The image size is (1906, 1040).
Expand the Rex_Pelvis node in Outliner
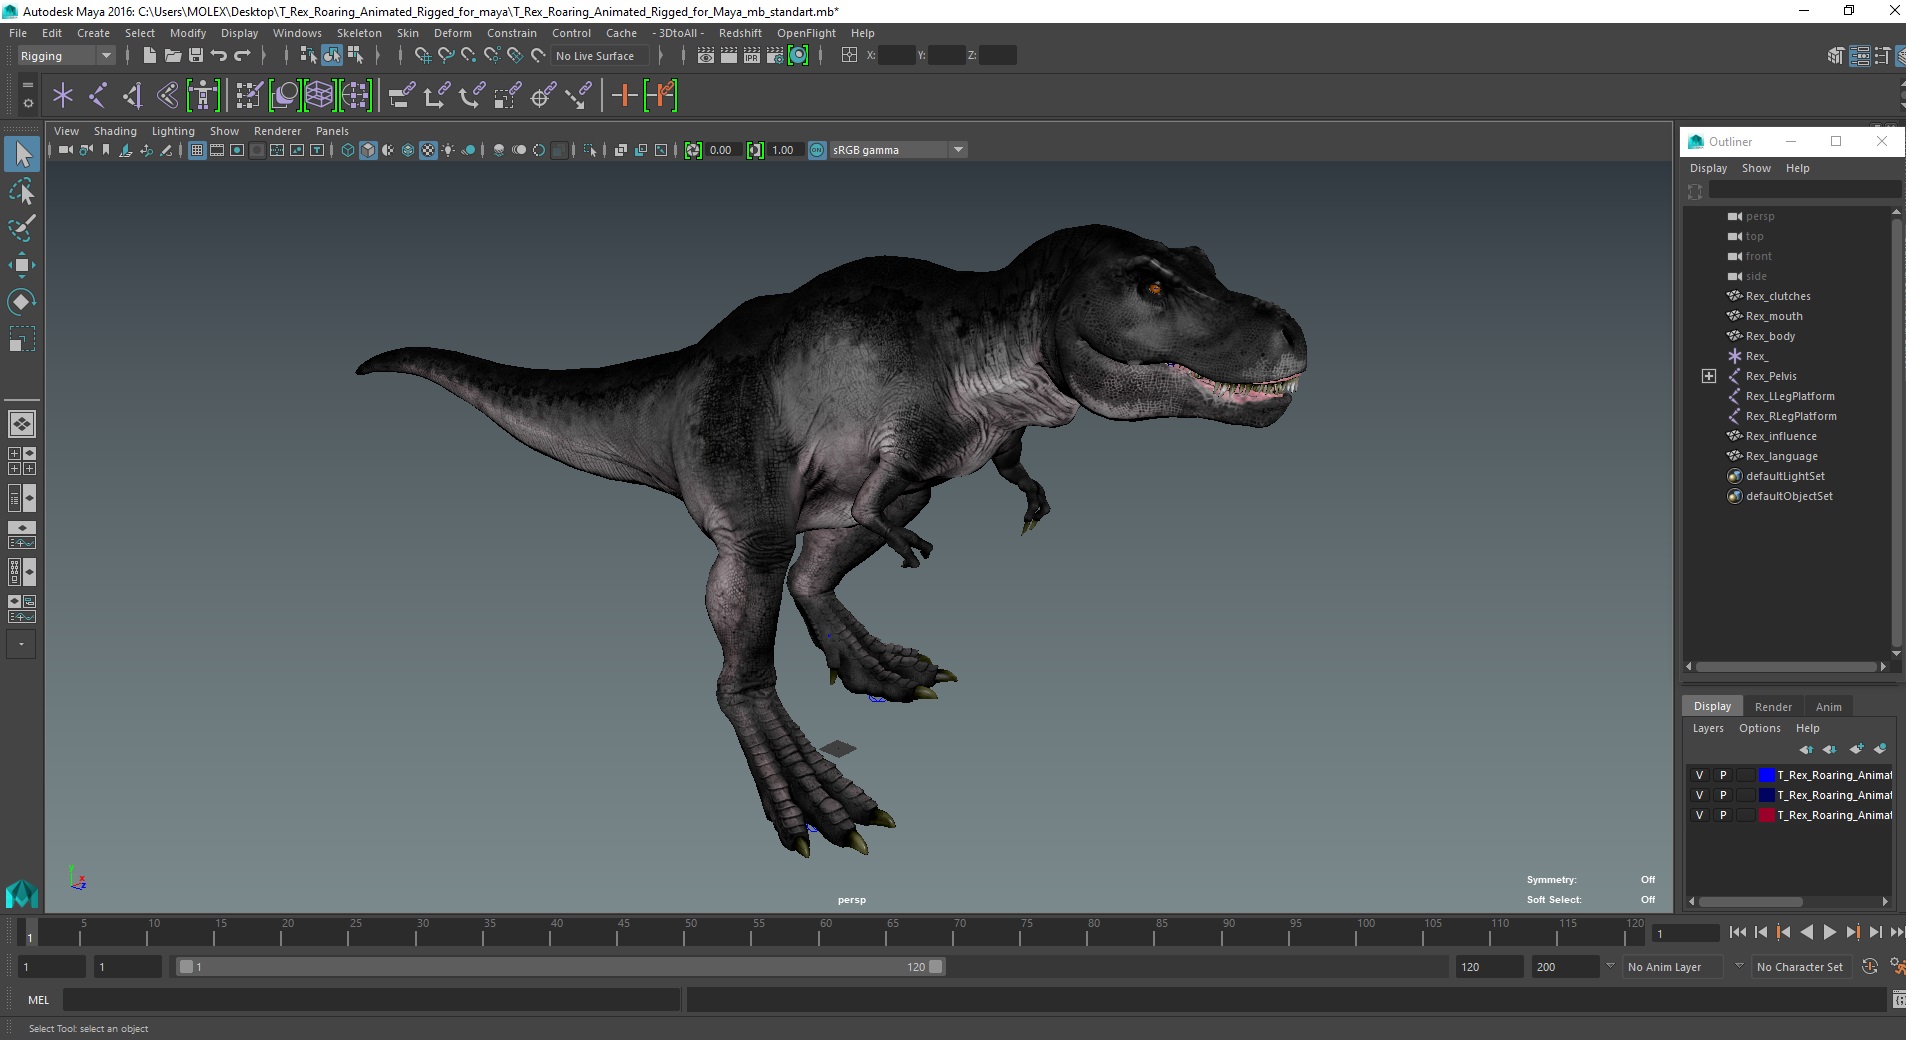pos(1709,376)
